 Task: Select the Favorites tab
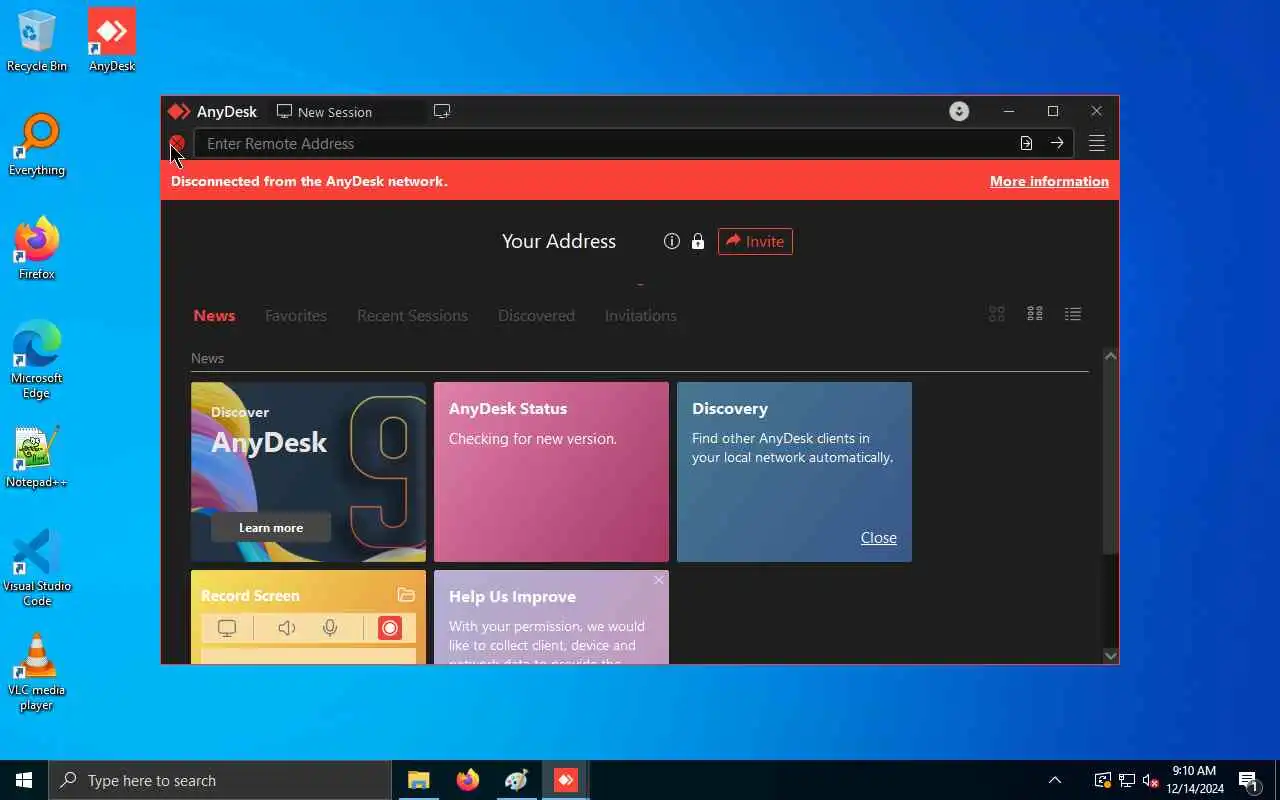point(296,315)
